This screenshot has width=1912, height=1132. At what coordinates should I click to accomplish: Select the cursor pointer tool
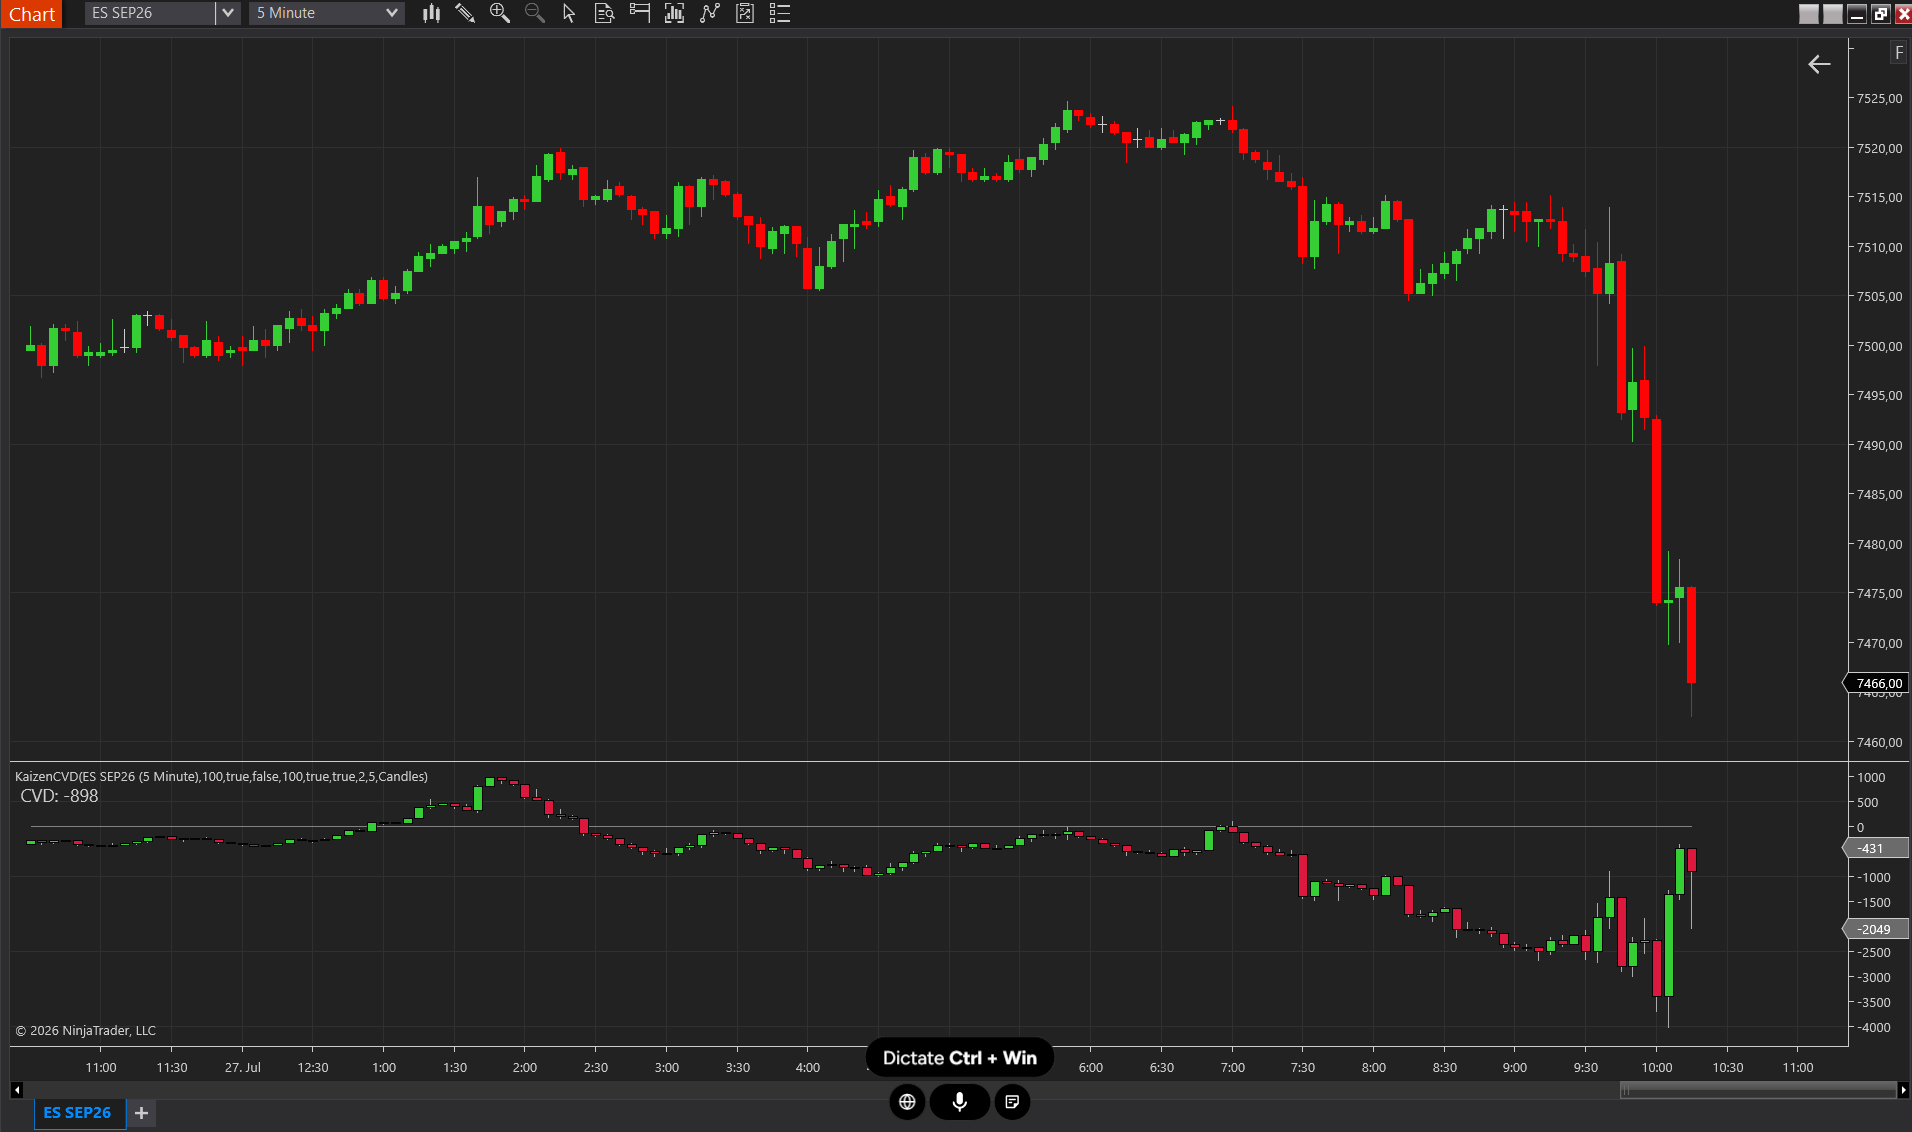point(569,13)
